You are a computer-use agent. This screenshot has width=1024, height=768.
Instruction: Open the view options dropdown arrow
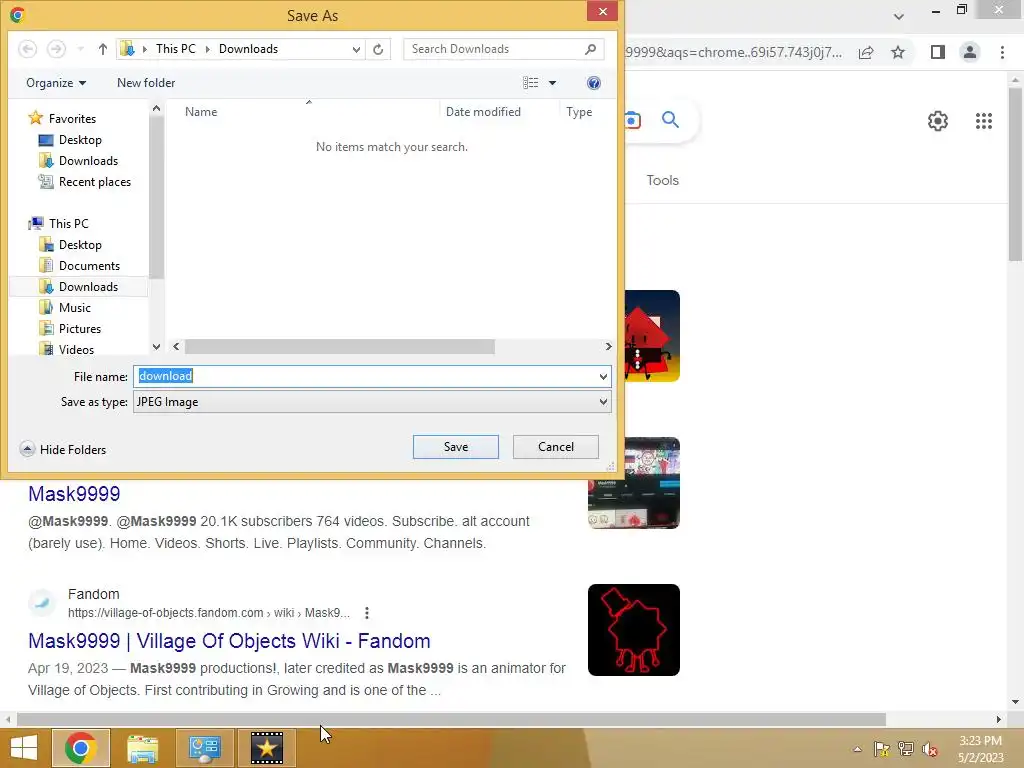pyautogui.click(x=552, y=83)
